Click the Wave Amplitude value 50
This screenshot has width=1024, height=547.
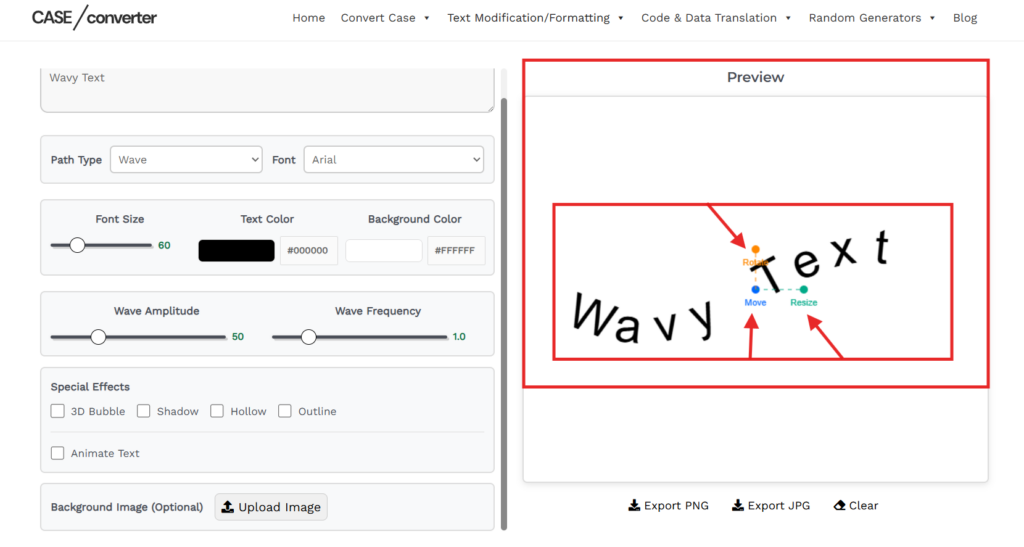(238, 337)
